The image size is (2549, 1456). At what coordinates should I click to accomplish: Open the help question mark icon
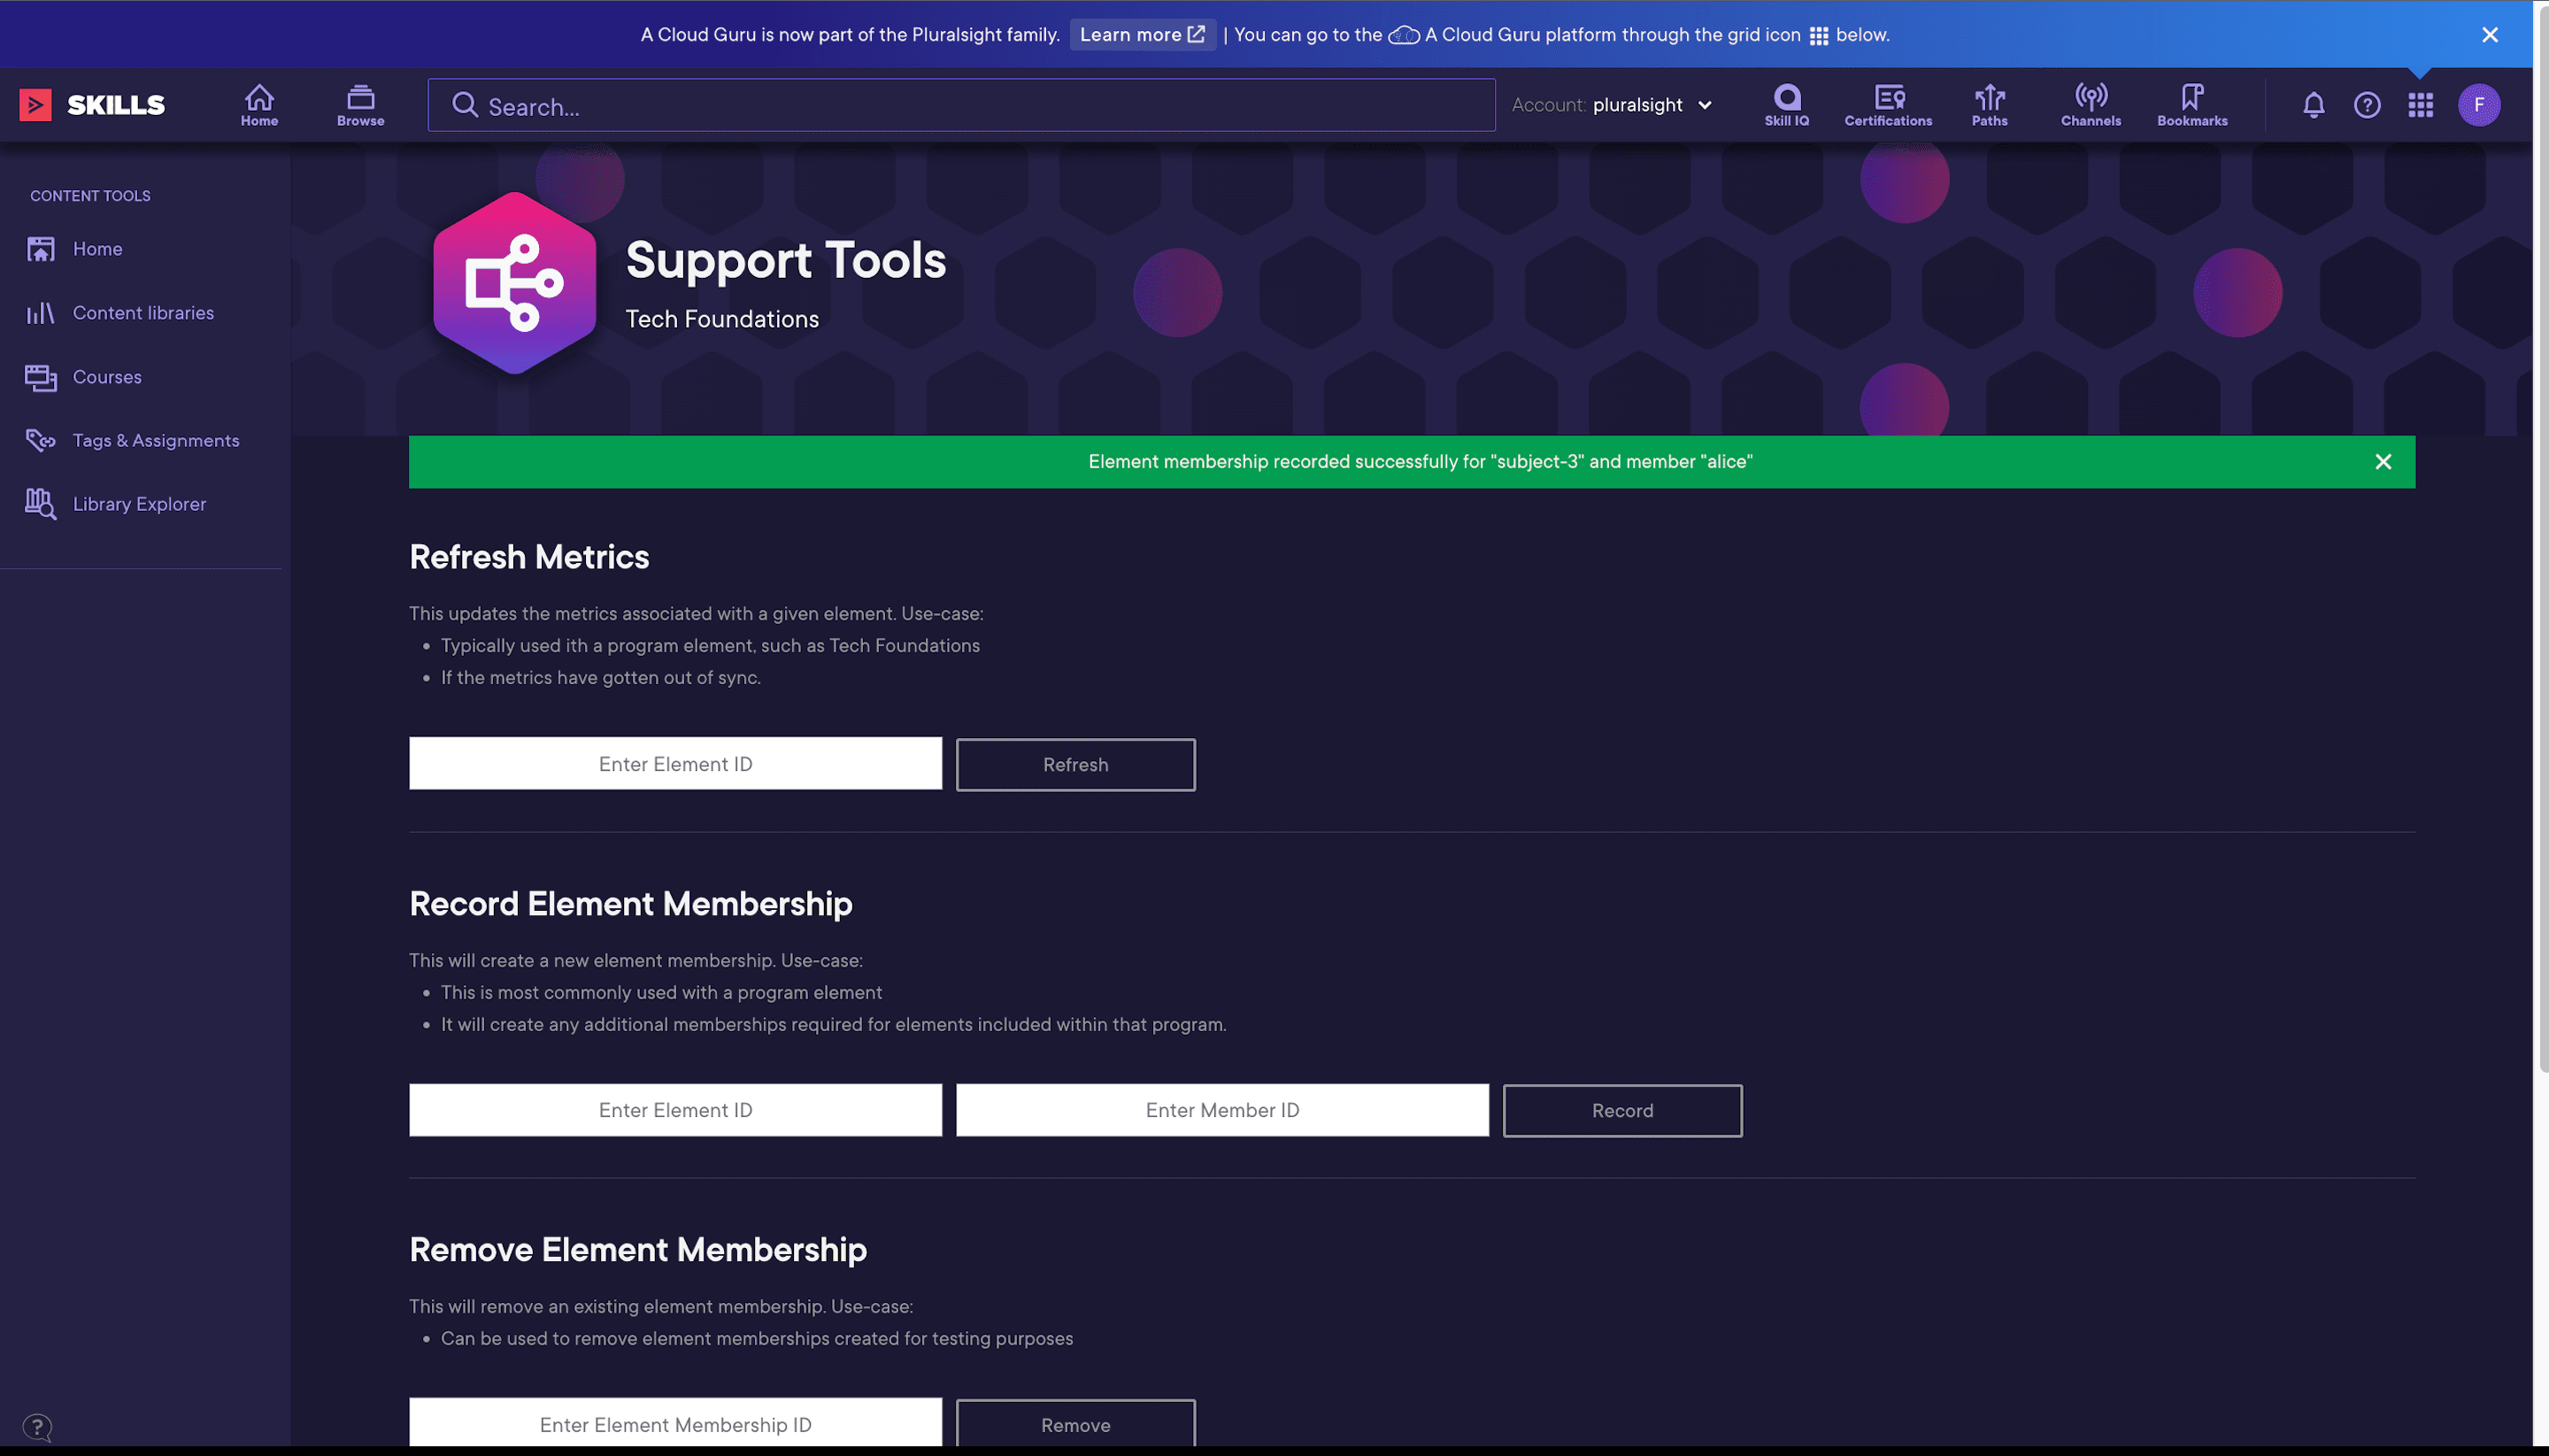tap(2367, 104)
